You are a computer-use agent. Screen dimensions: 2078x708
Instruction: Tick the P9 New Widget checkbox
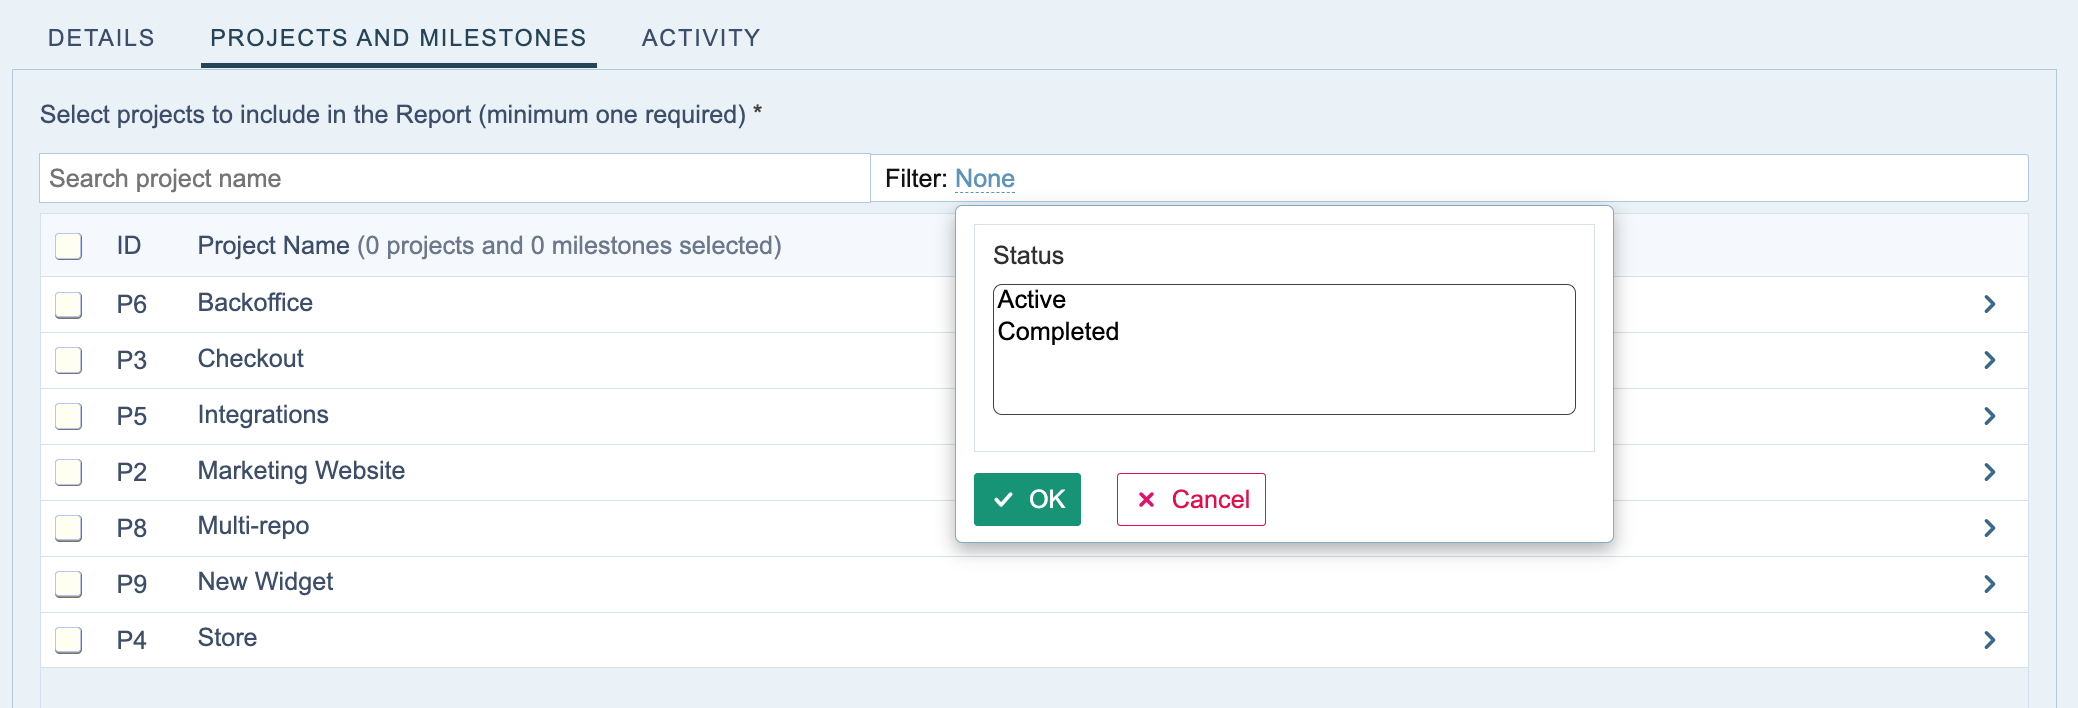pyautogui.click(x=69, y=584)
